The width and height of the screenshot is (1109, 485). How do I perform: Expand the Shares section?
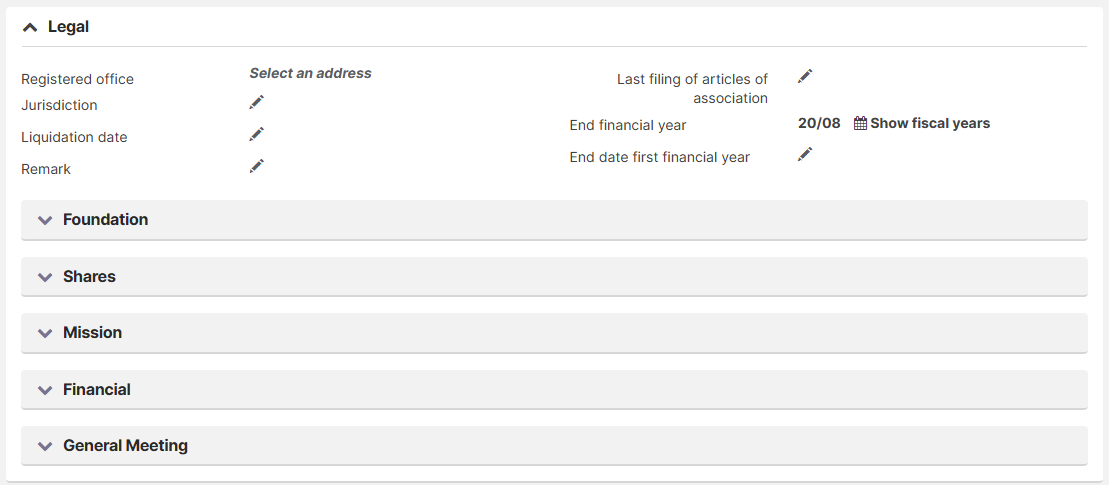tap(554, 276)
